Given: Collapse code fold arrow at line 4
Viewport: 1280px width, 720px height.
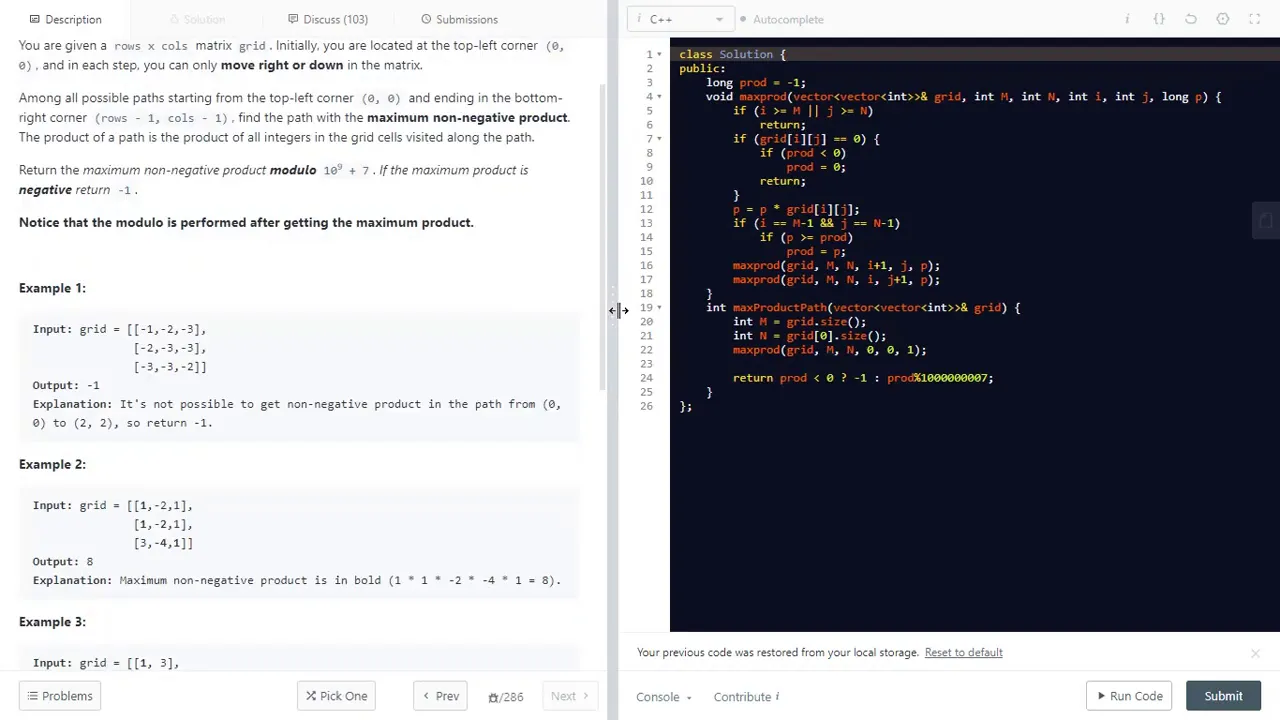Looking at the screenshot, I should pyautogui.click(x=661, y=97).
